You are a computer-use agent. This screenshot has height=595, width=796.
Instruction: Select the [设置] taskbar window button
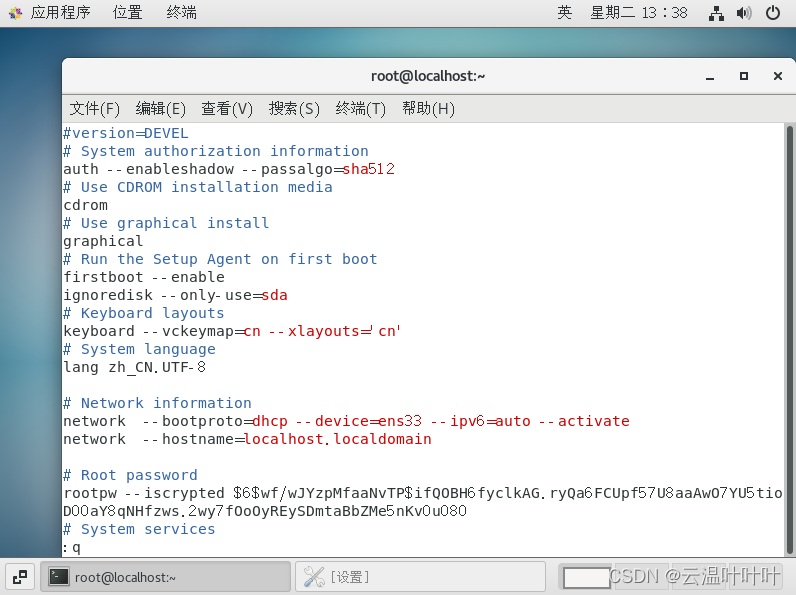click(x=420, y=577)
